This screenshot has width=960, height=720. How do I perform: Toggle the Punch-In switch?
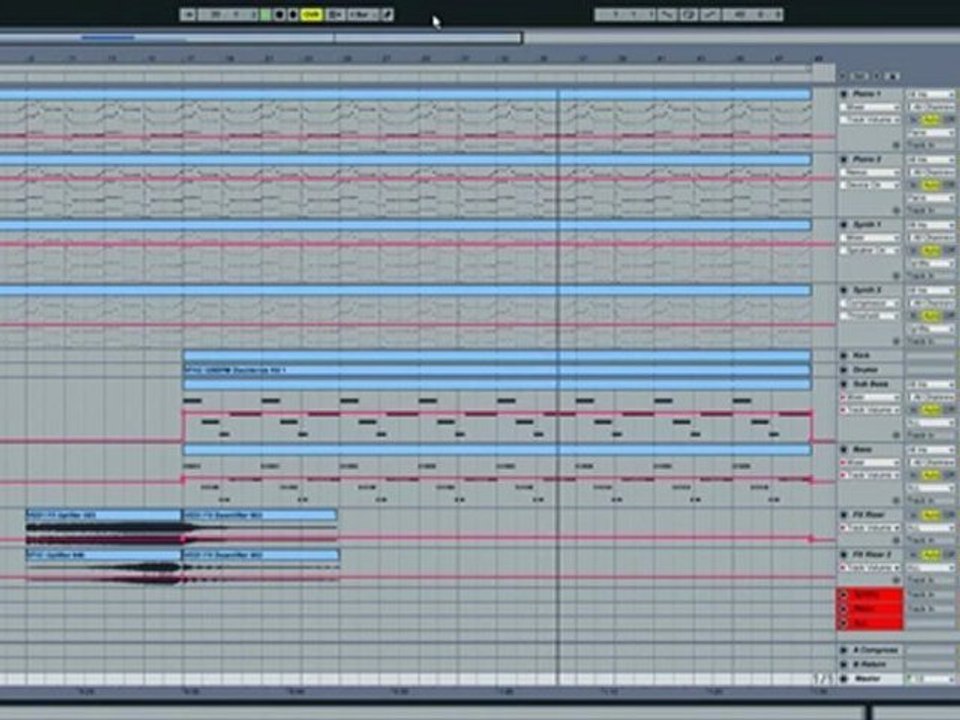coord(667,15)
